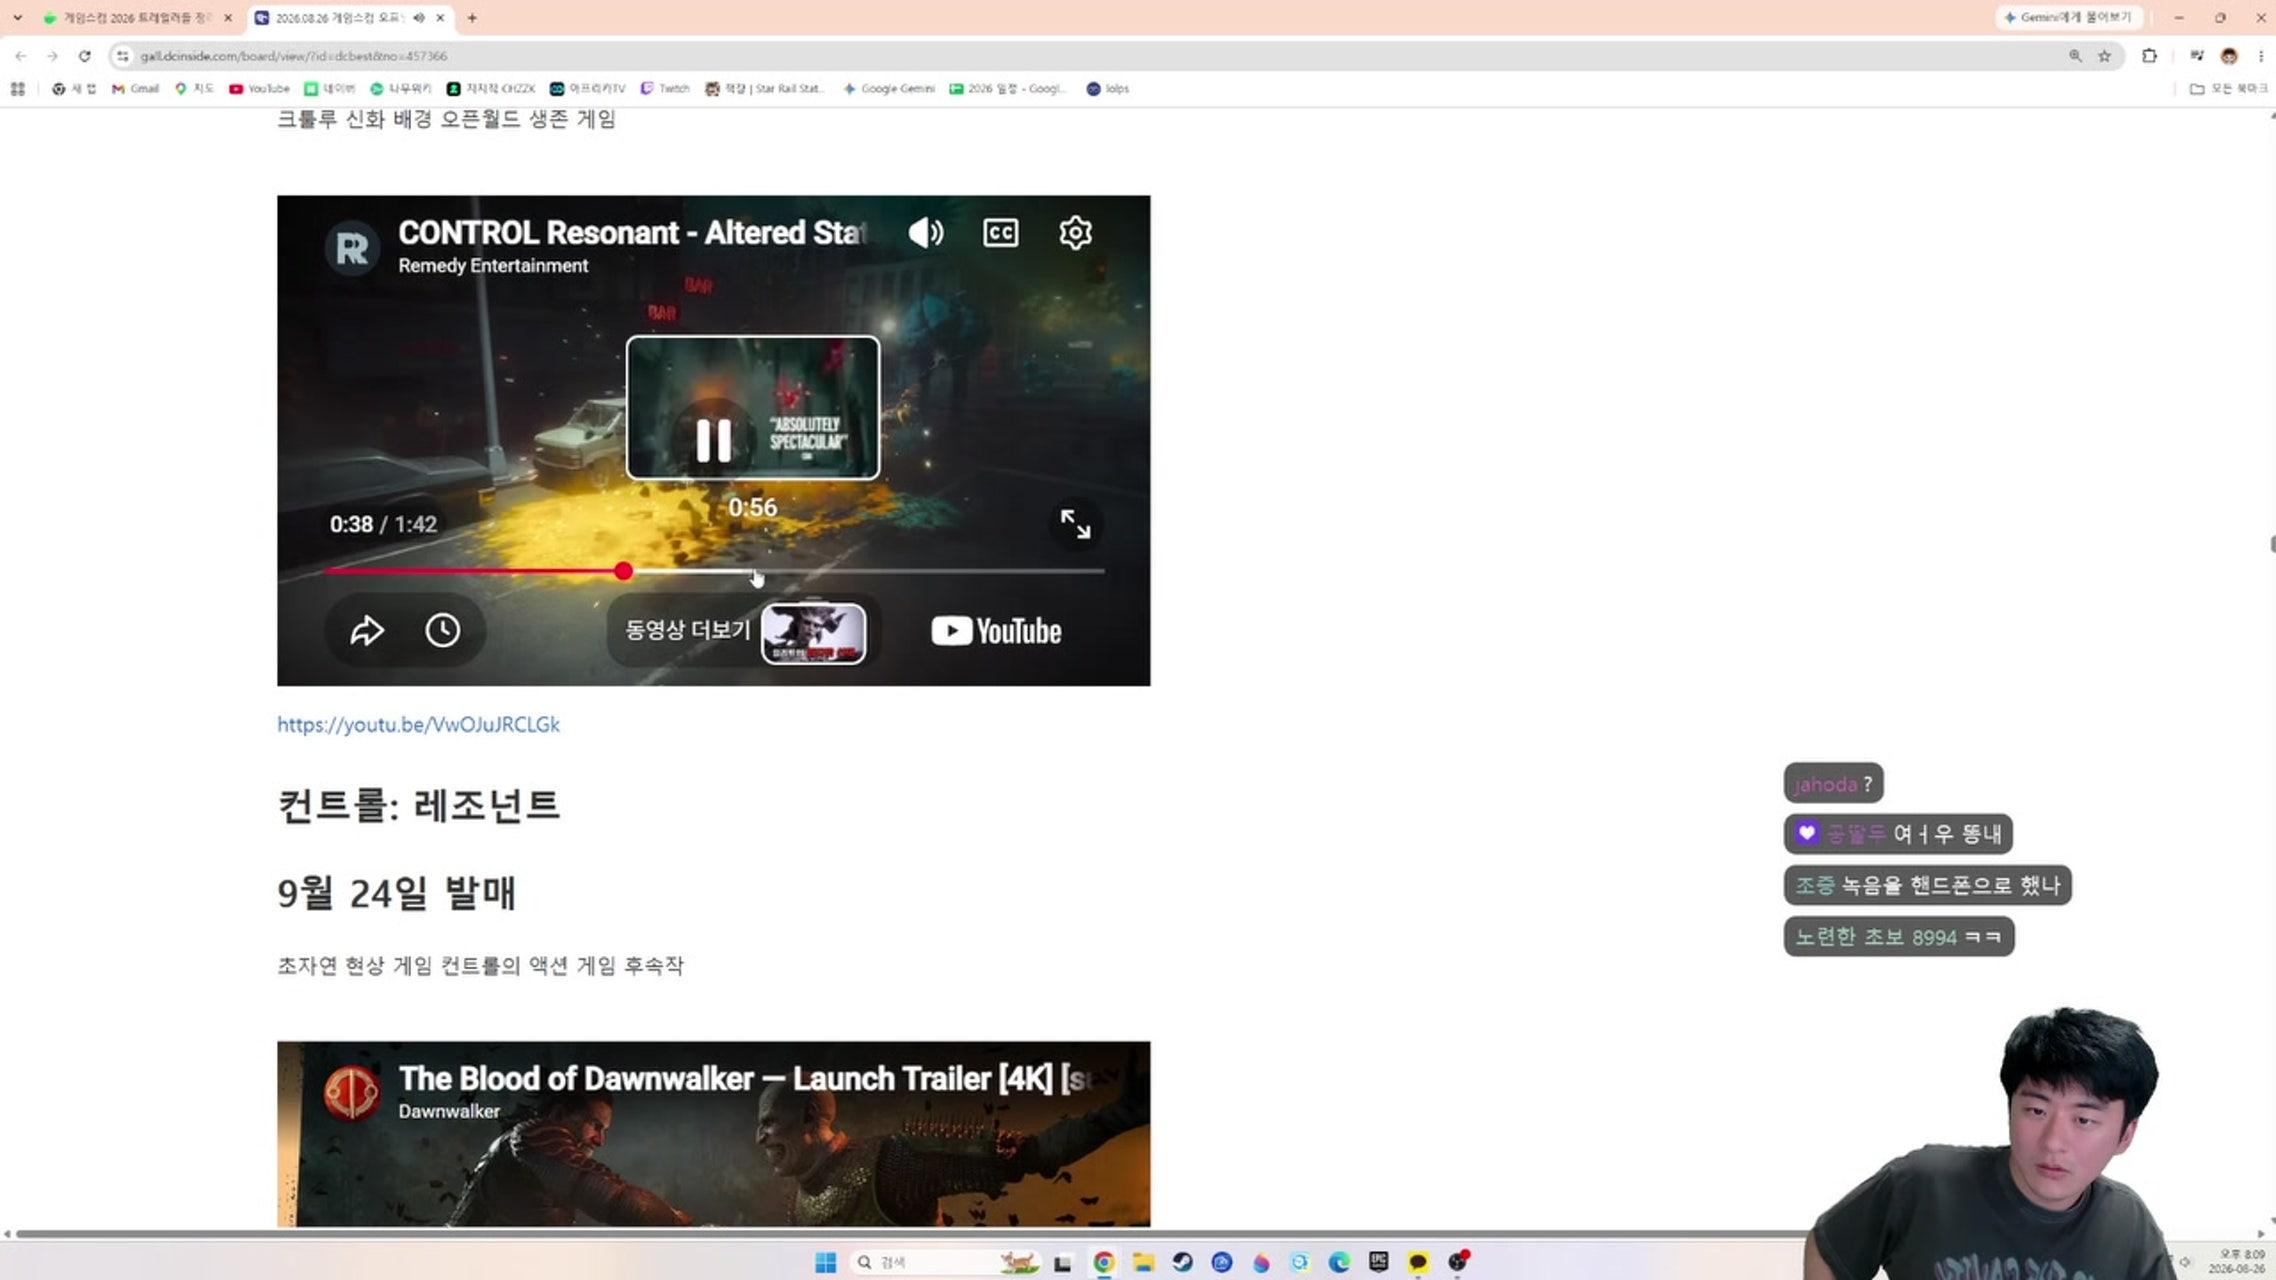Screen dimensions: 2276x1280
Task: Click the share arrow on the video
Action: [x=367, y=630]
